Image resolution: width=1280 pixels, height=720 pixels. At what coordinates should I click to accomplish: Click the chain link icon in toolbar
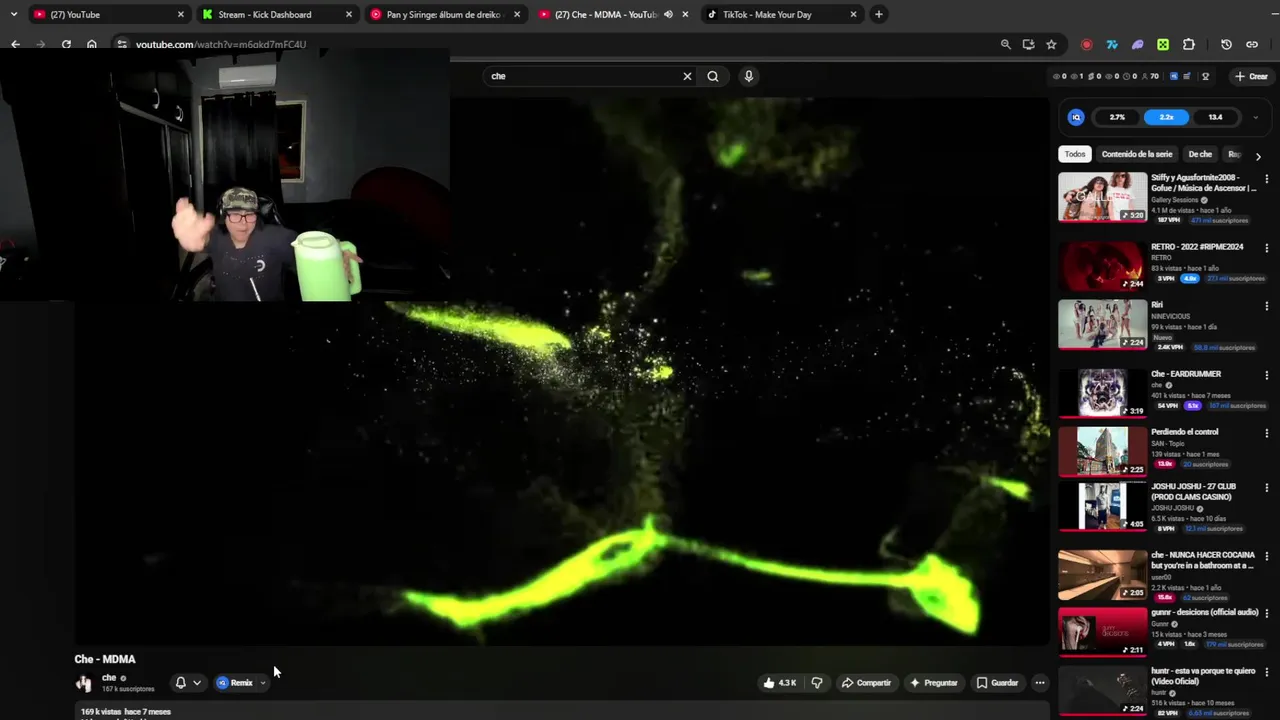tap(1251, 44)
